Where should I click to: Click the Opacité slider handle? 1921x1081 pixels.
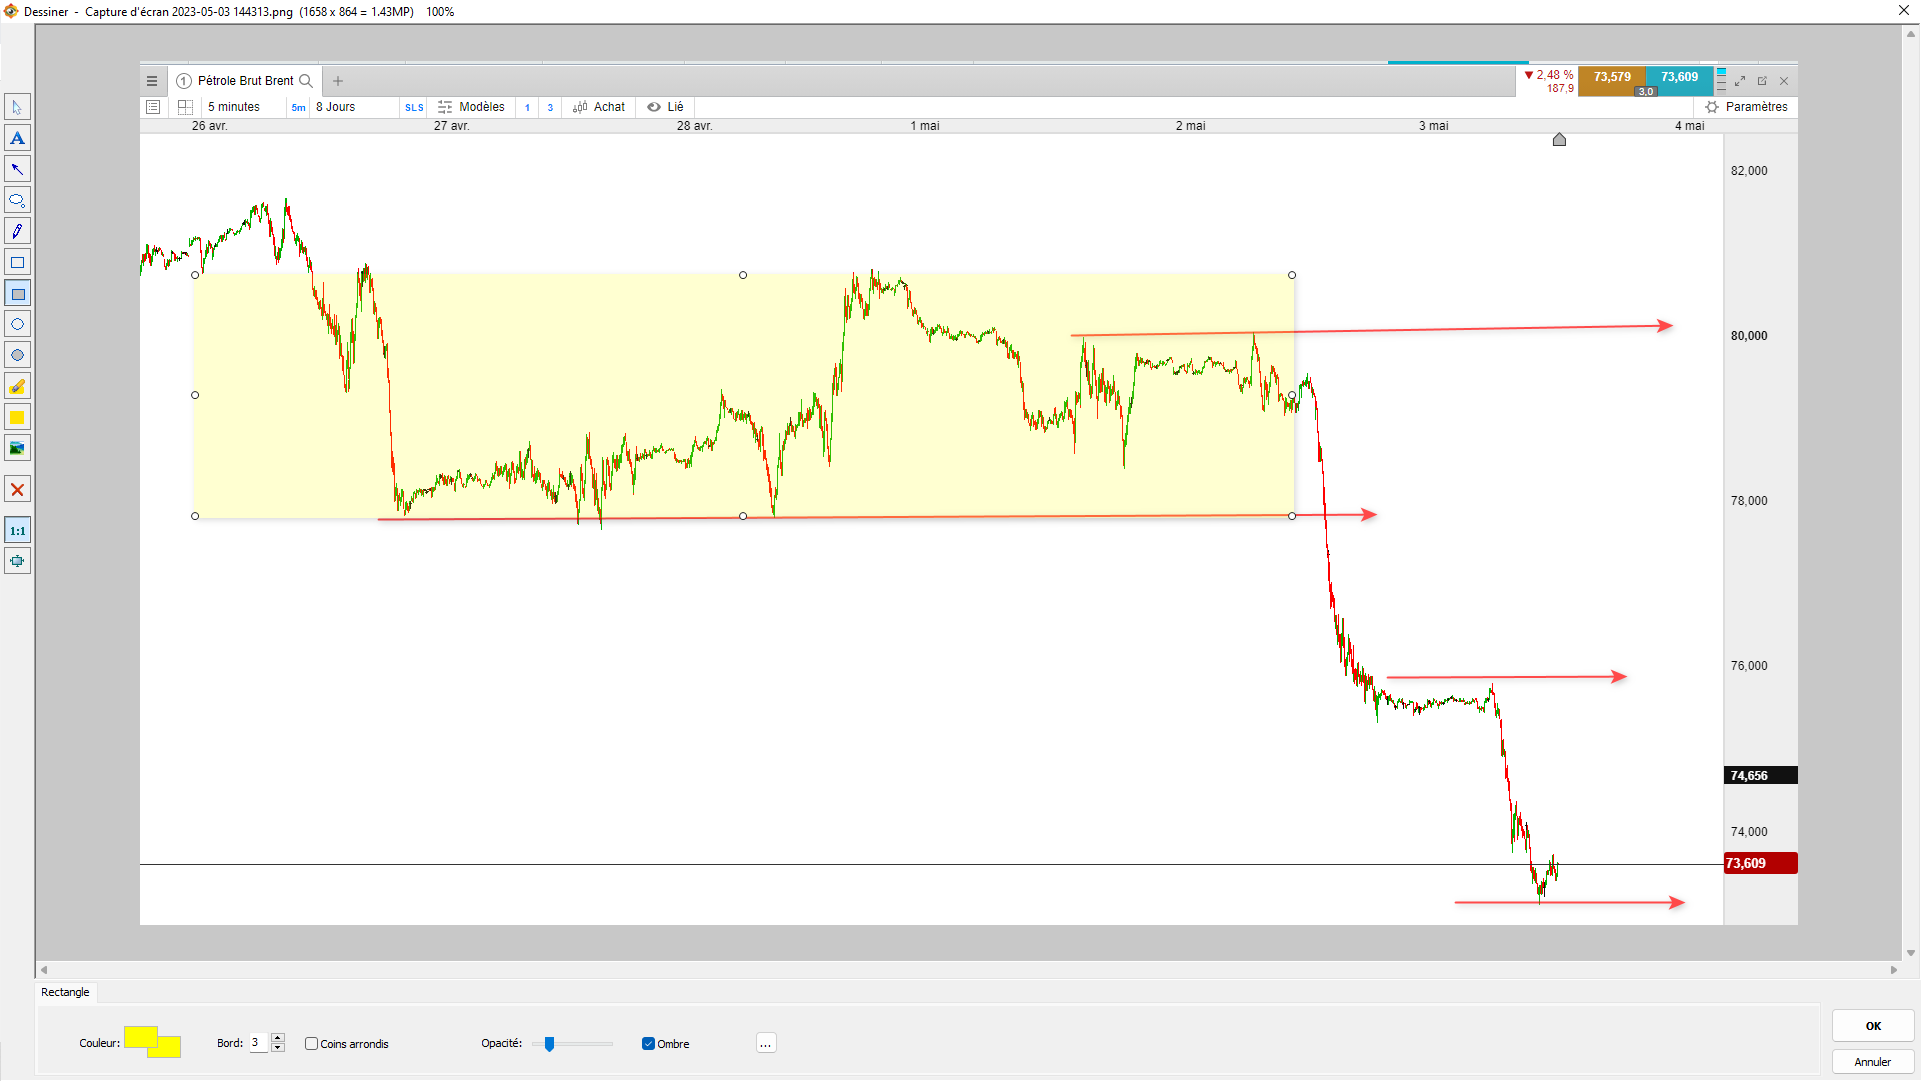[x=549, y=1044]
